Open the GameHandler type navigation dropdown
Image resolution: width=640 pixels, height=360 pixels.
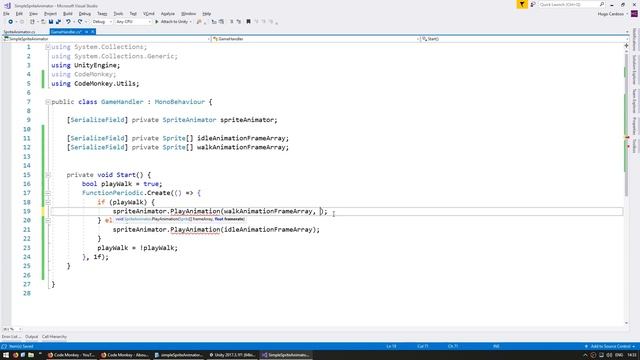click(316, 39)
